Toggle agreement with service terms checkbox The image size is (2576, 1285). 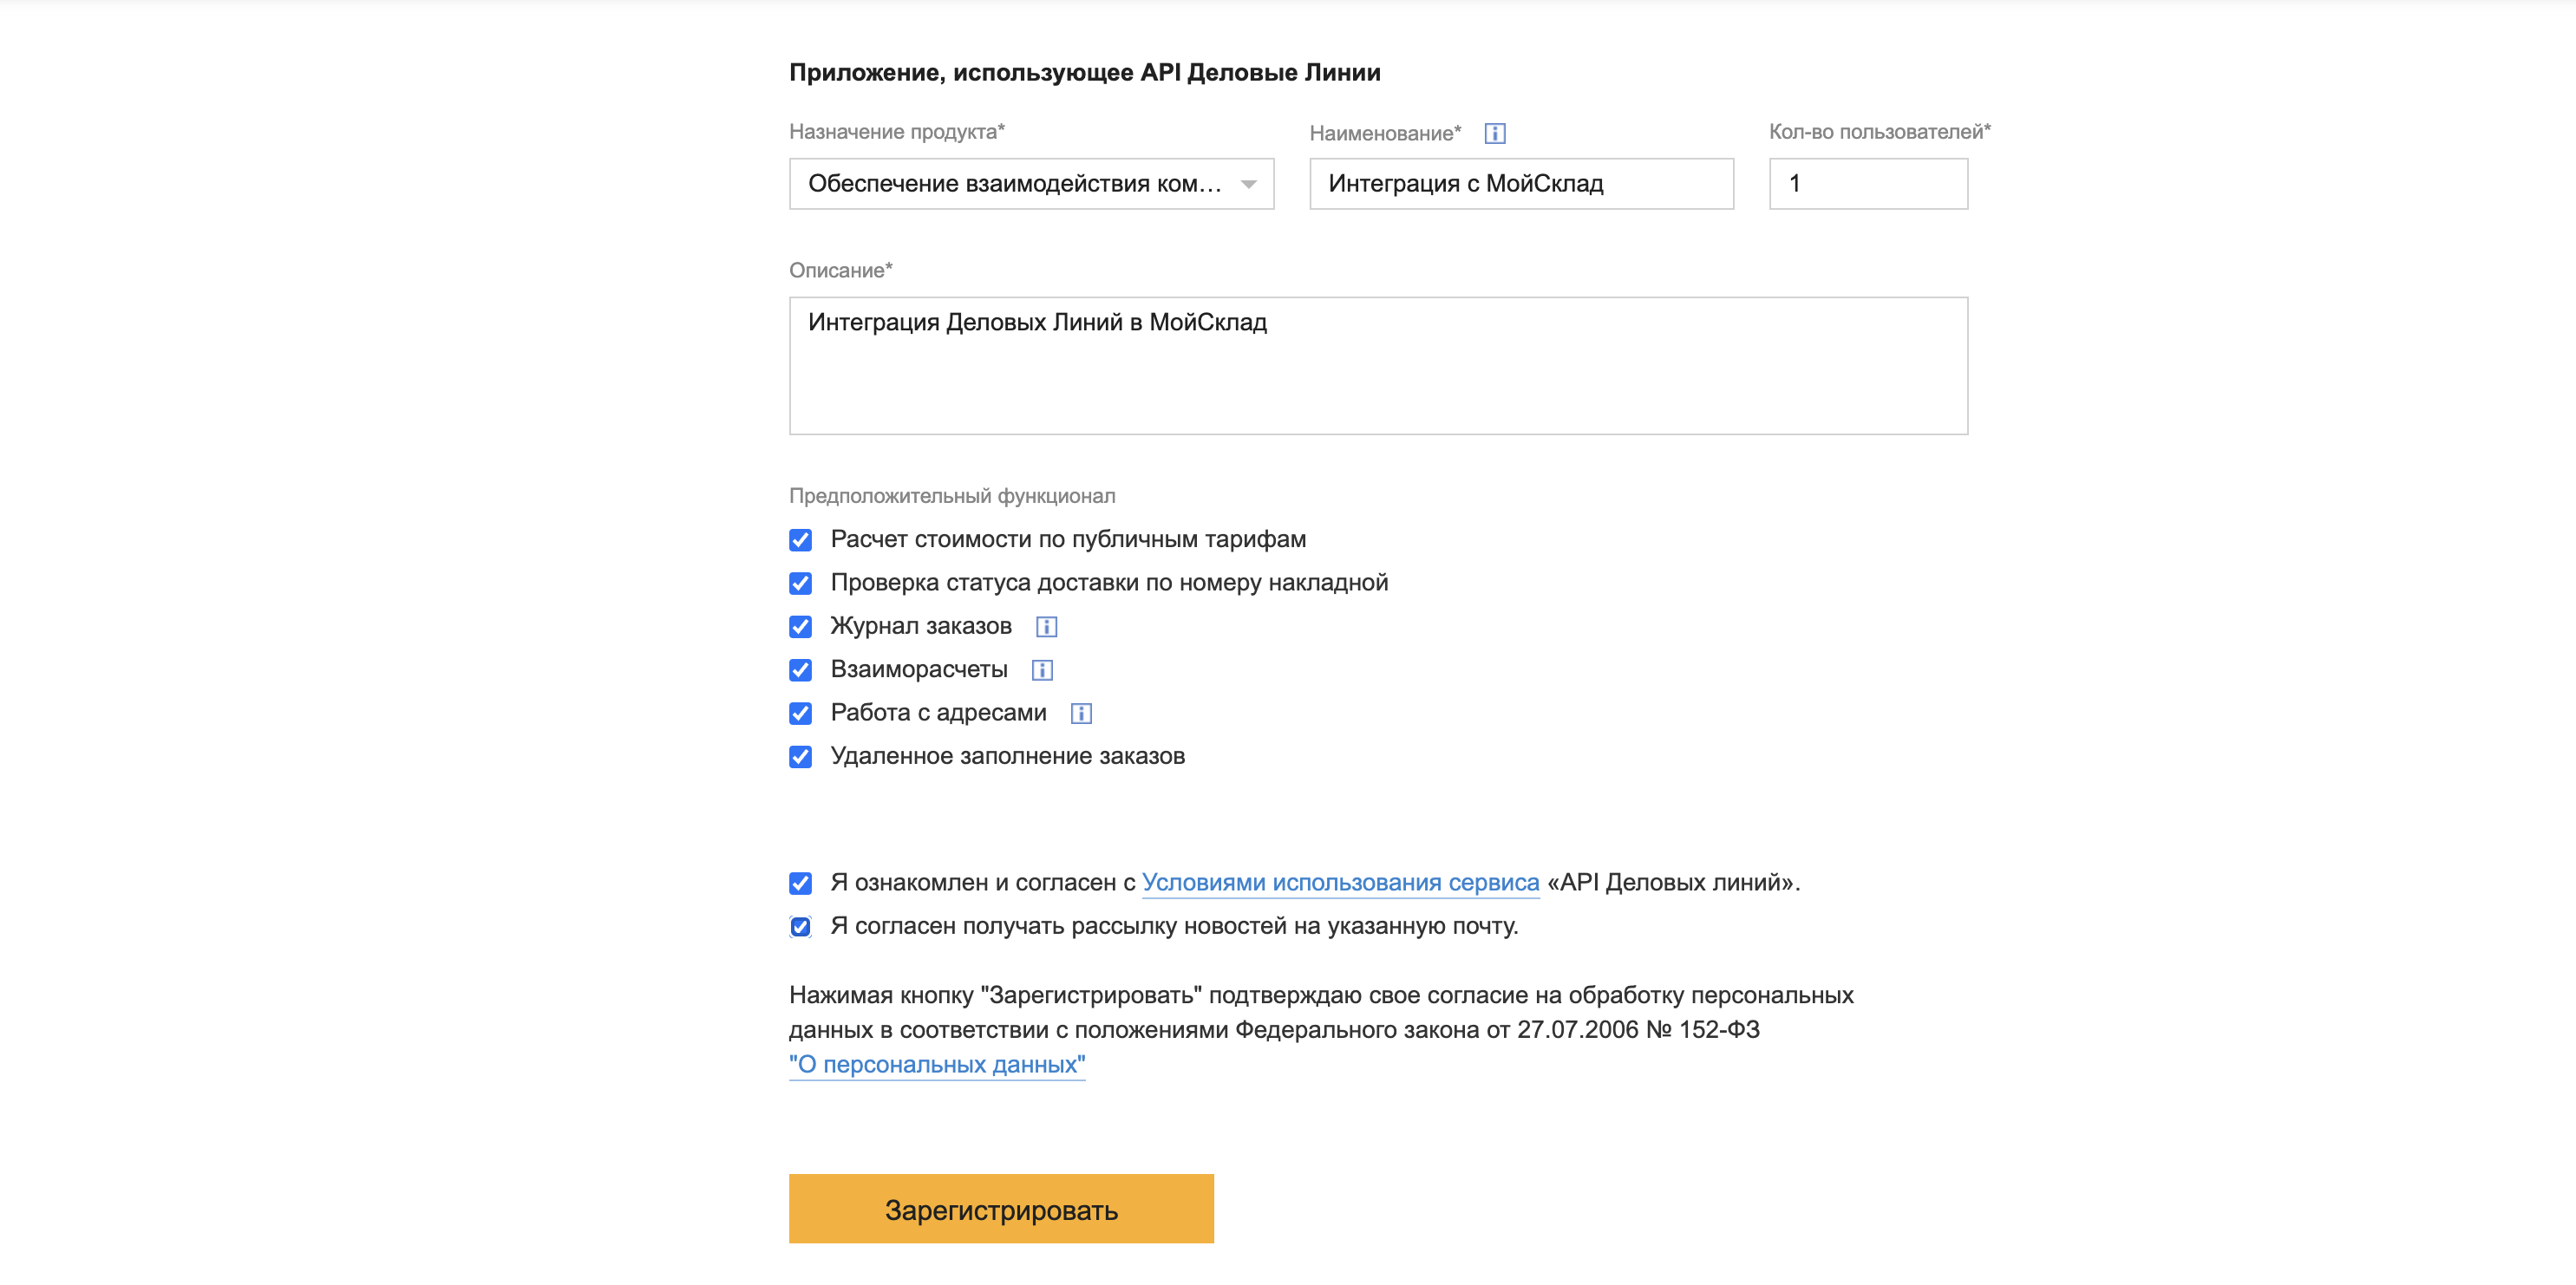point(800,883)
